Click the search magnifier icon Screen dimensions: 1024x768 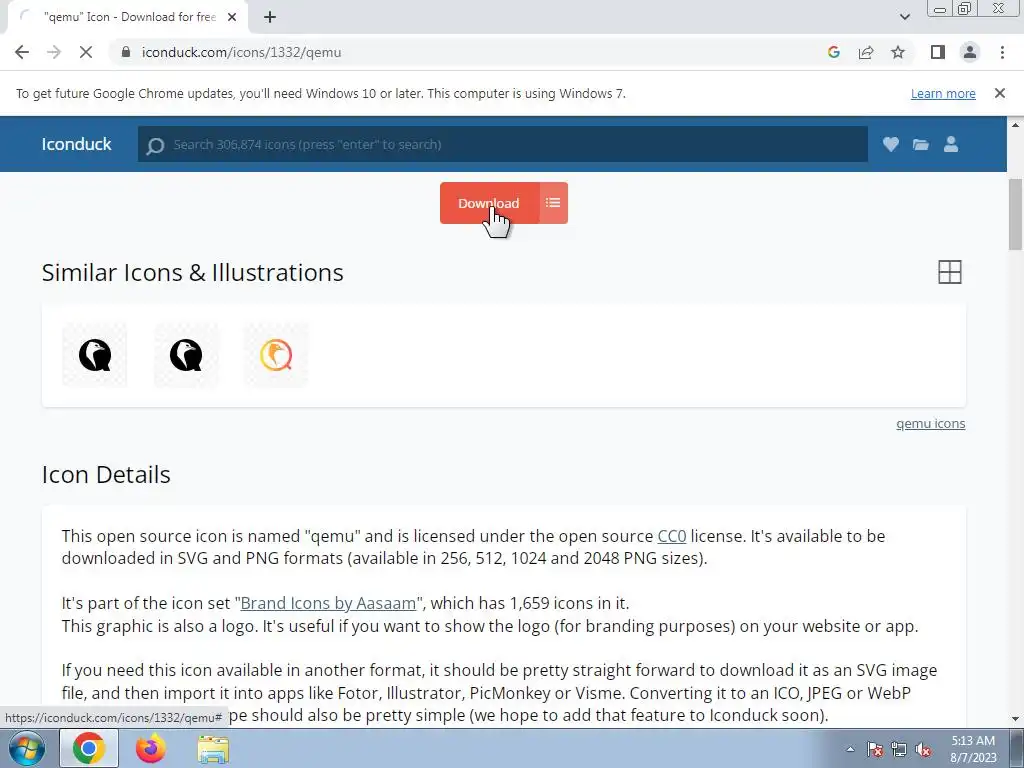[x=155, y=146]
